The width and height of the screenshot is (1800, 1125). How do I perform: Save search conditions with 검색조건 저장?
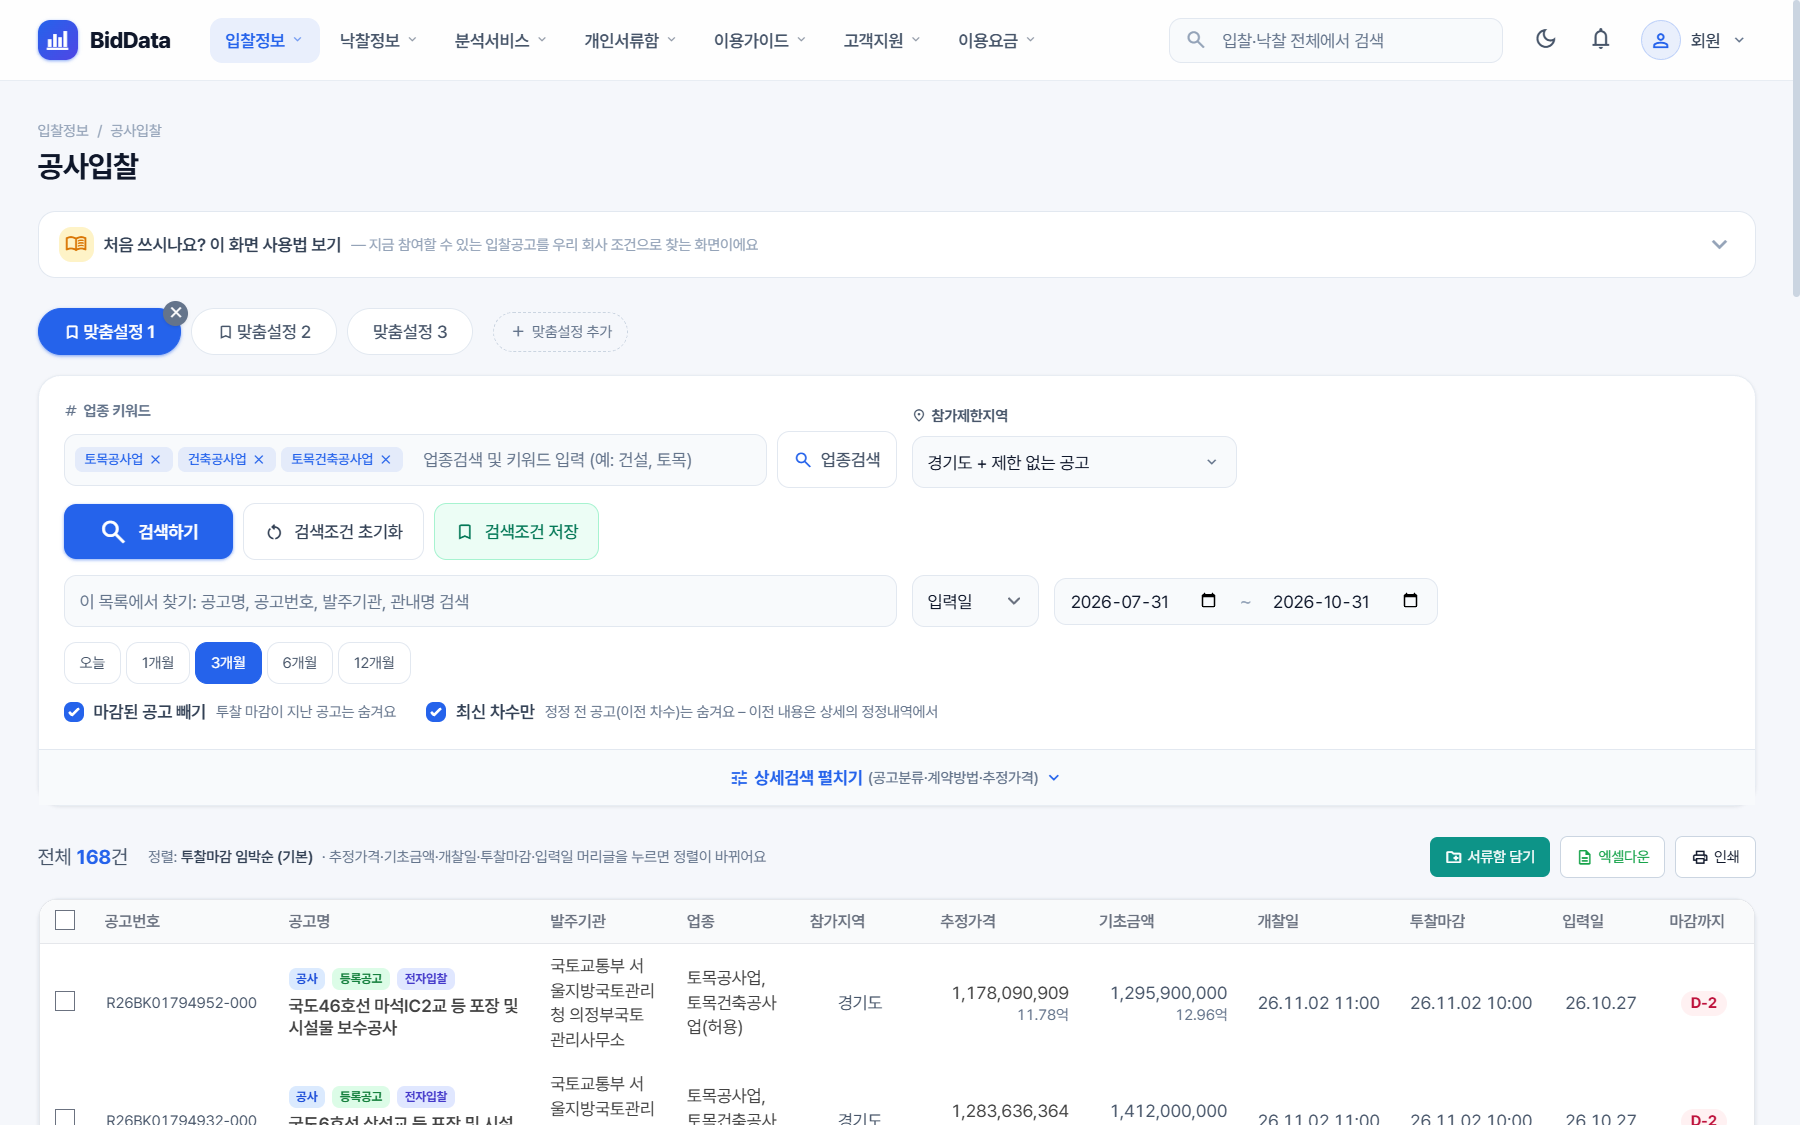pos(516,531)
